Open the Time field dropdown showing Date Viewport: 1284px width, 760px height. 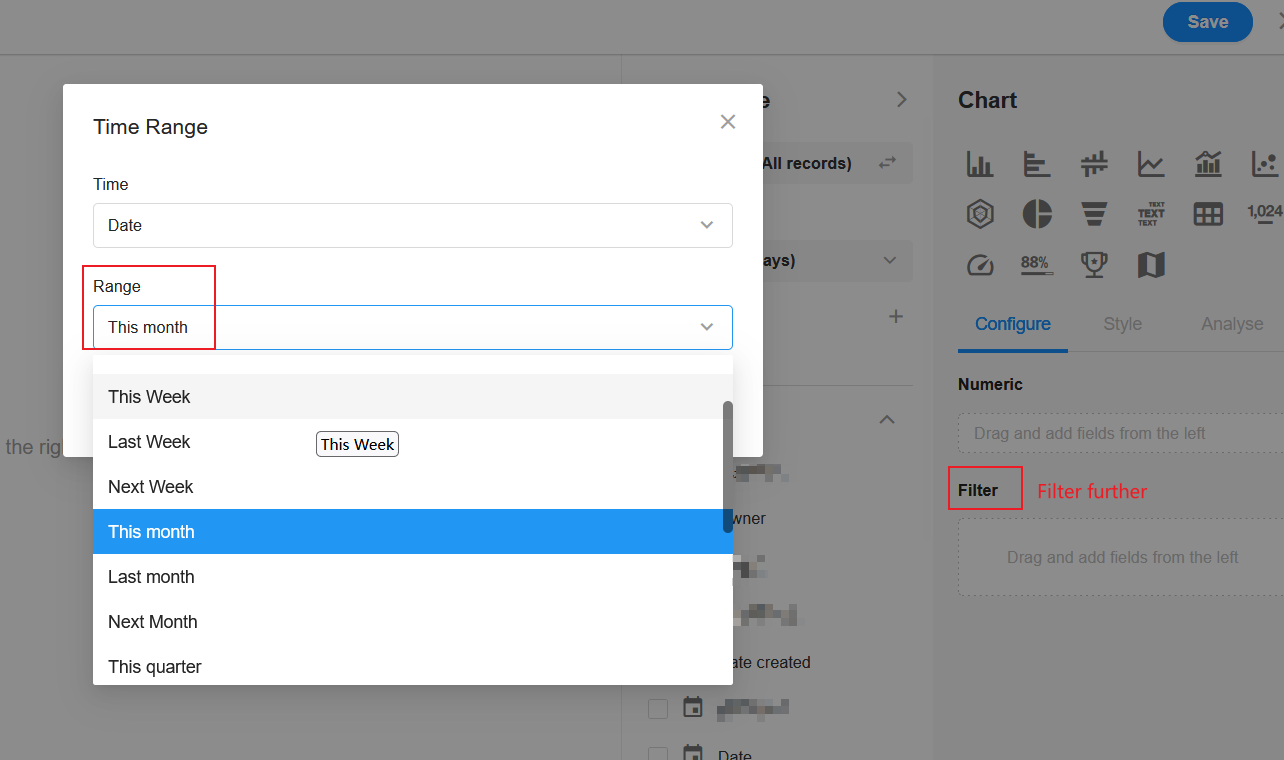click(412, 226)
